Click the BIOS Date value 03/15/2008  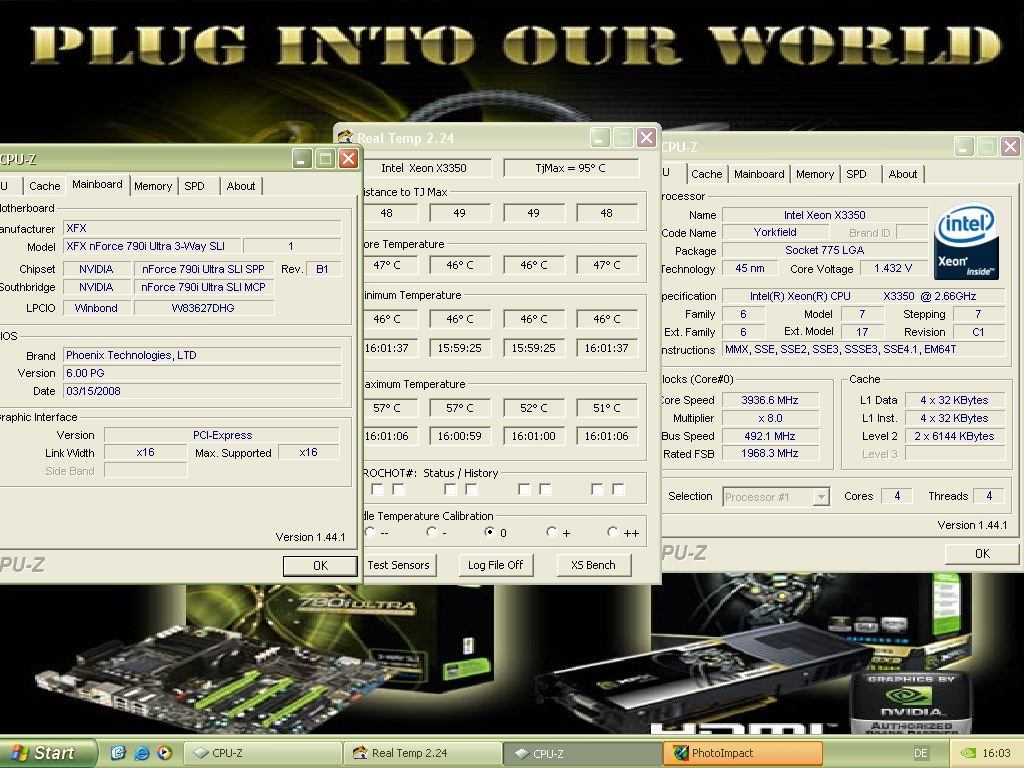tap(202, 391)
